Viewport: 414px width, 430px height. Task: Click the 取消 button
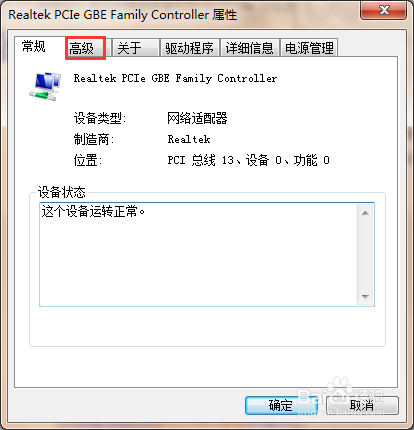(x=362, y=405)
